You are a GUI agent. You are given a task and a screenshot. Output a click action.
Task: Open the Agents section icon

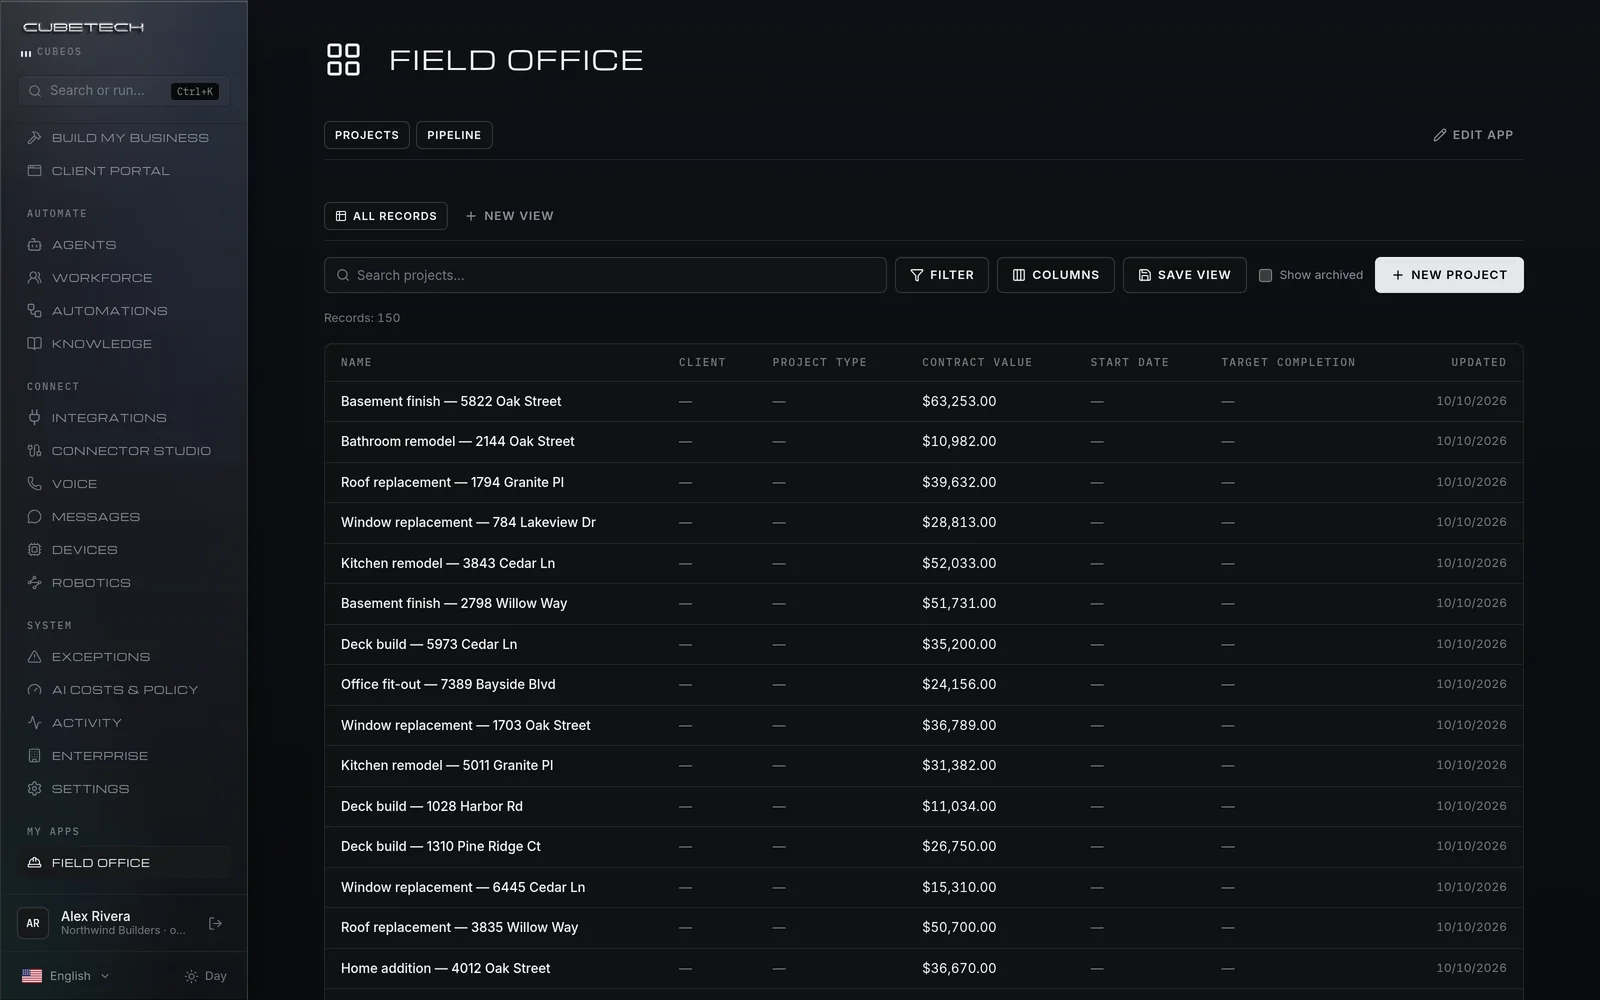(34, 245)
